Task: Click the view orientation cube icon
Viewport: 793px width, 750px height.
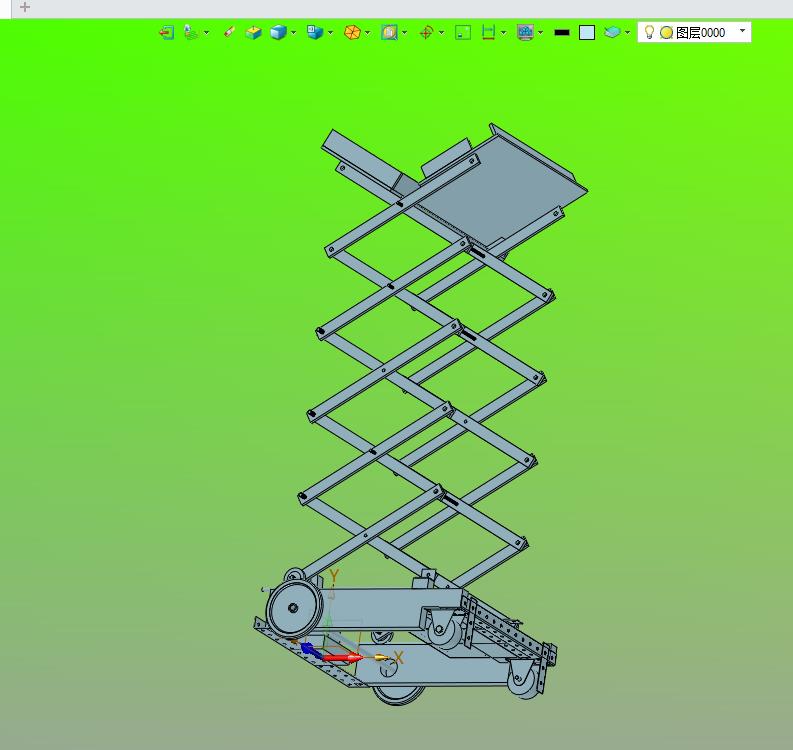Action: click(x=315, y=32)
